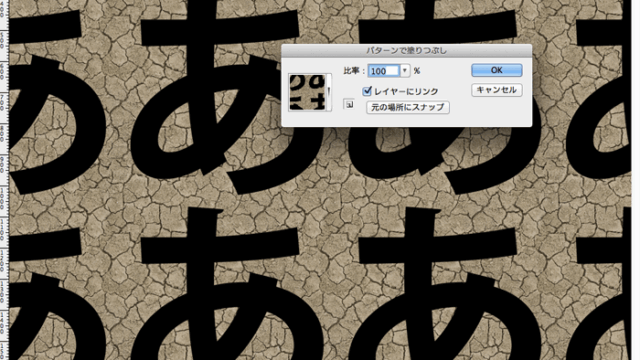Viewport: 640px width, 360px height.
Task: Toggle the レイヤーにリンク checkbox
Action: click(x=367, y=91)
